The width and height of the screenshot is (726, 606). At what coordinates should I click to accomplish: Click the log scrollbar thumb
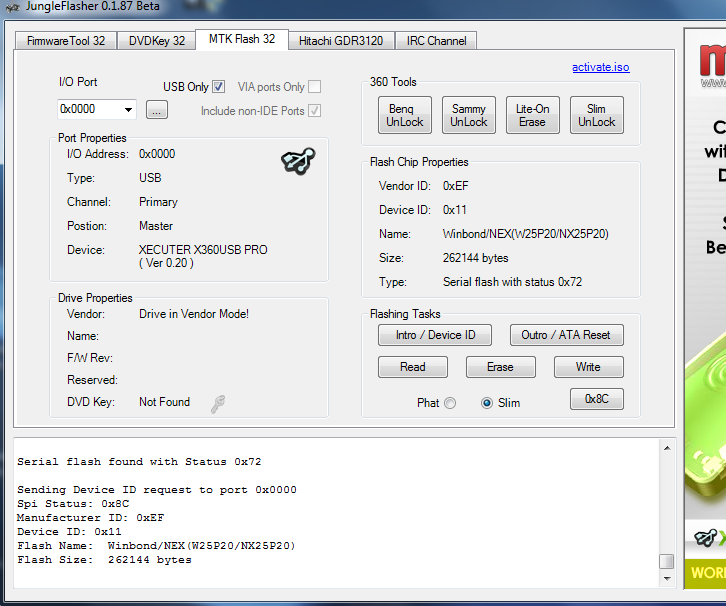tap(667, 561)
